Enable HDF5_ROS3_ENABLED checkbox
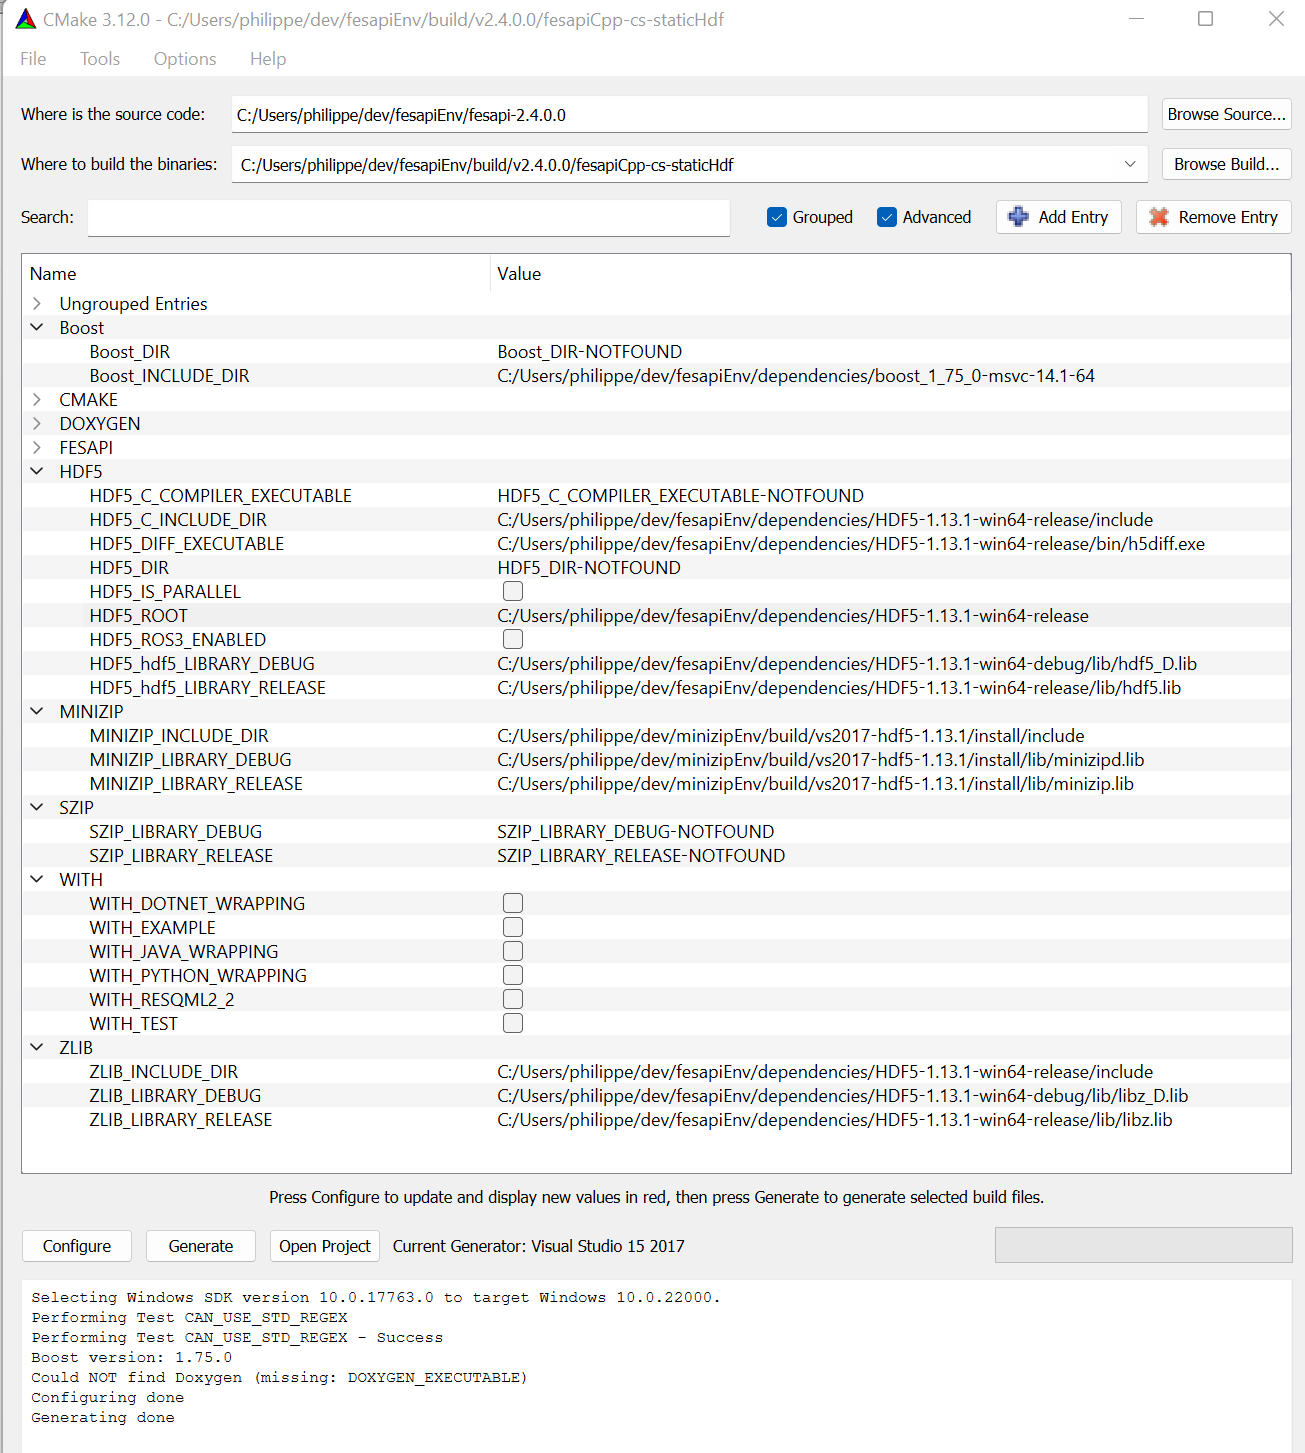Viewport: 1305px width, 1453px height. [x=513, y=639]
